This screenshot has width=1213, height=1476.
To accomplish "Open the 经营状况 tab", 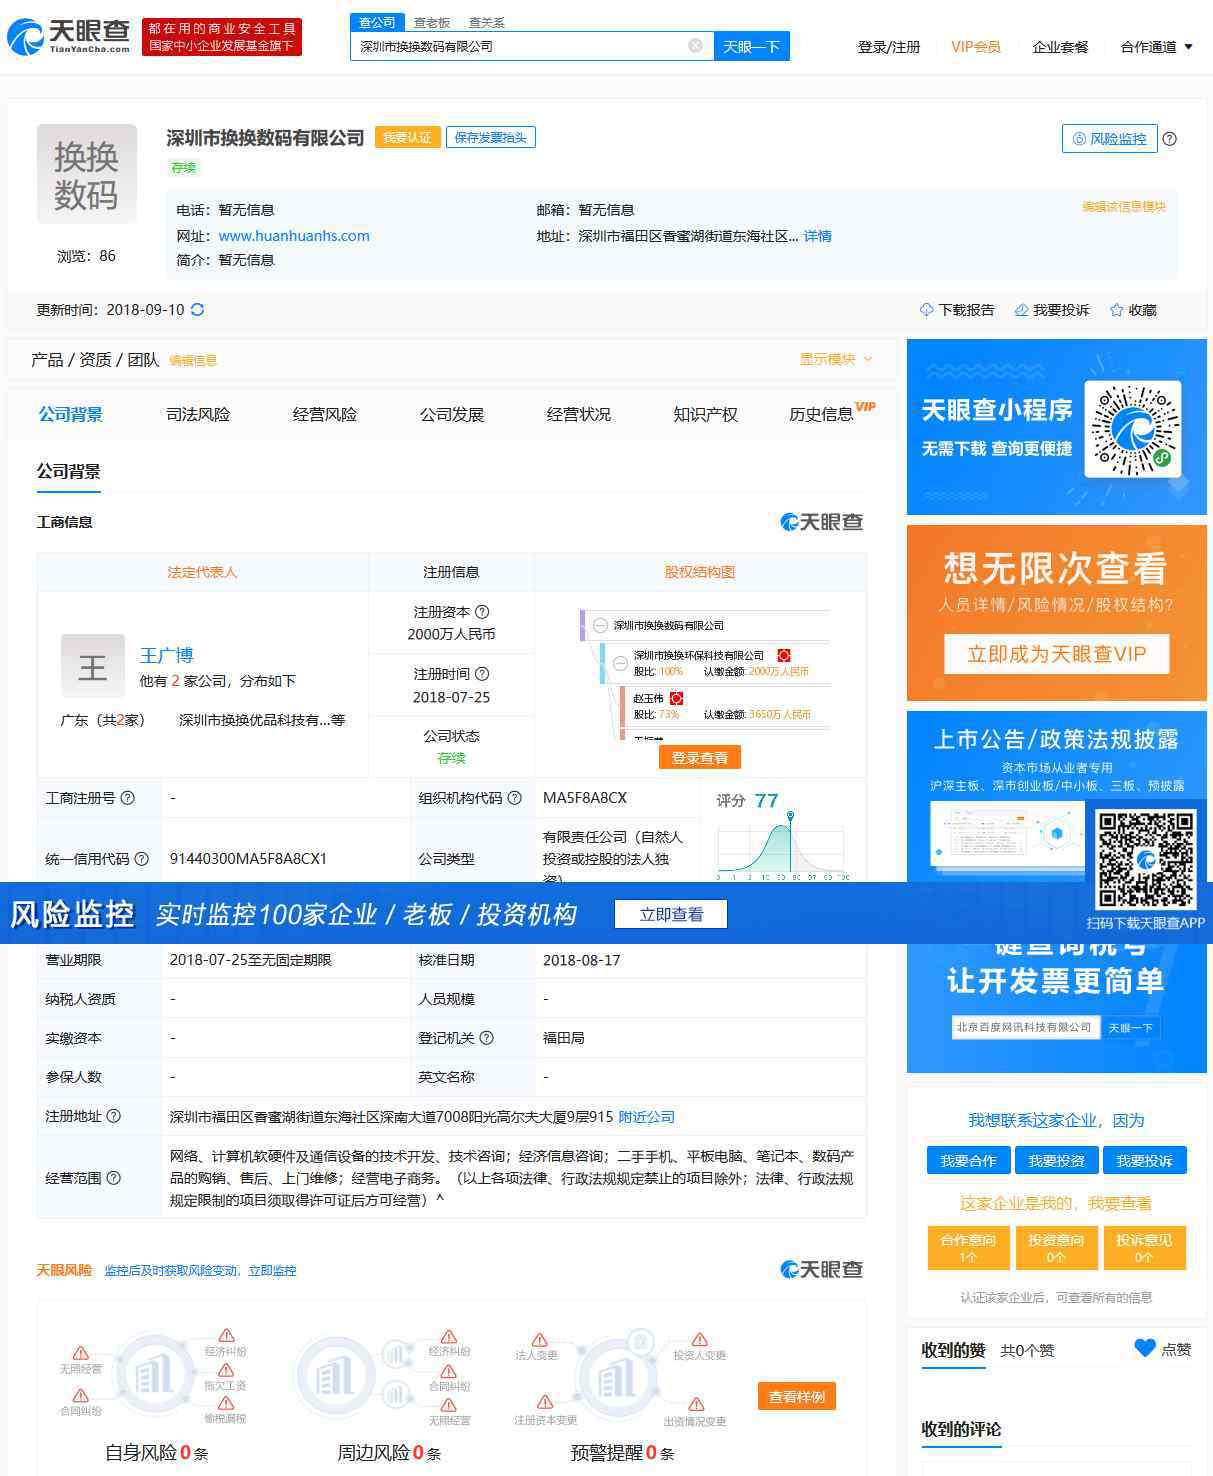I will tap(579, 415).
